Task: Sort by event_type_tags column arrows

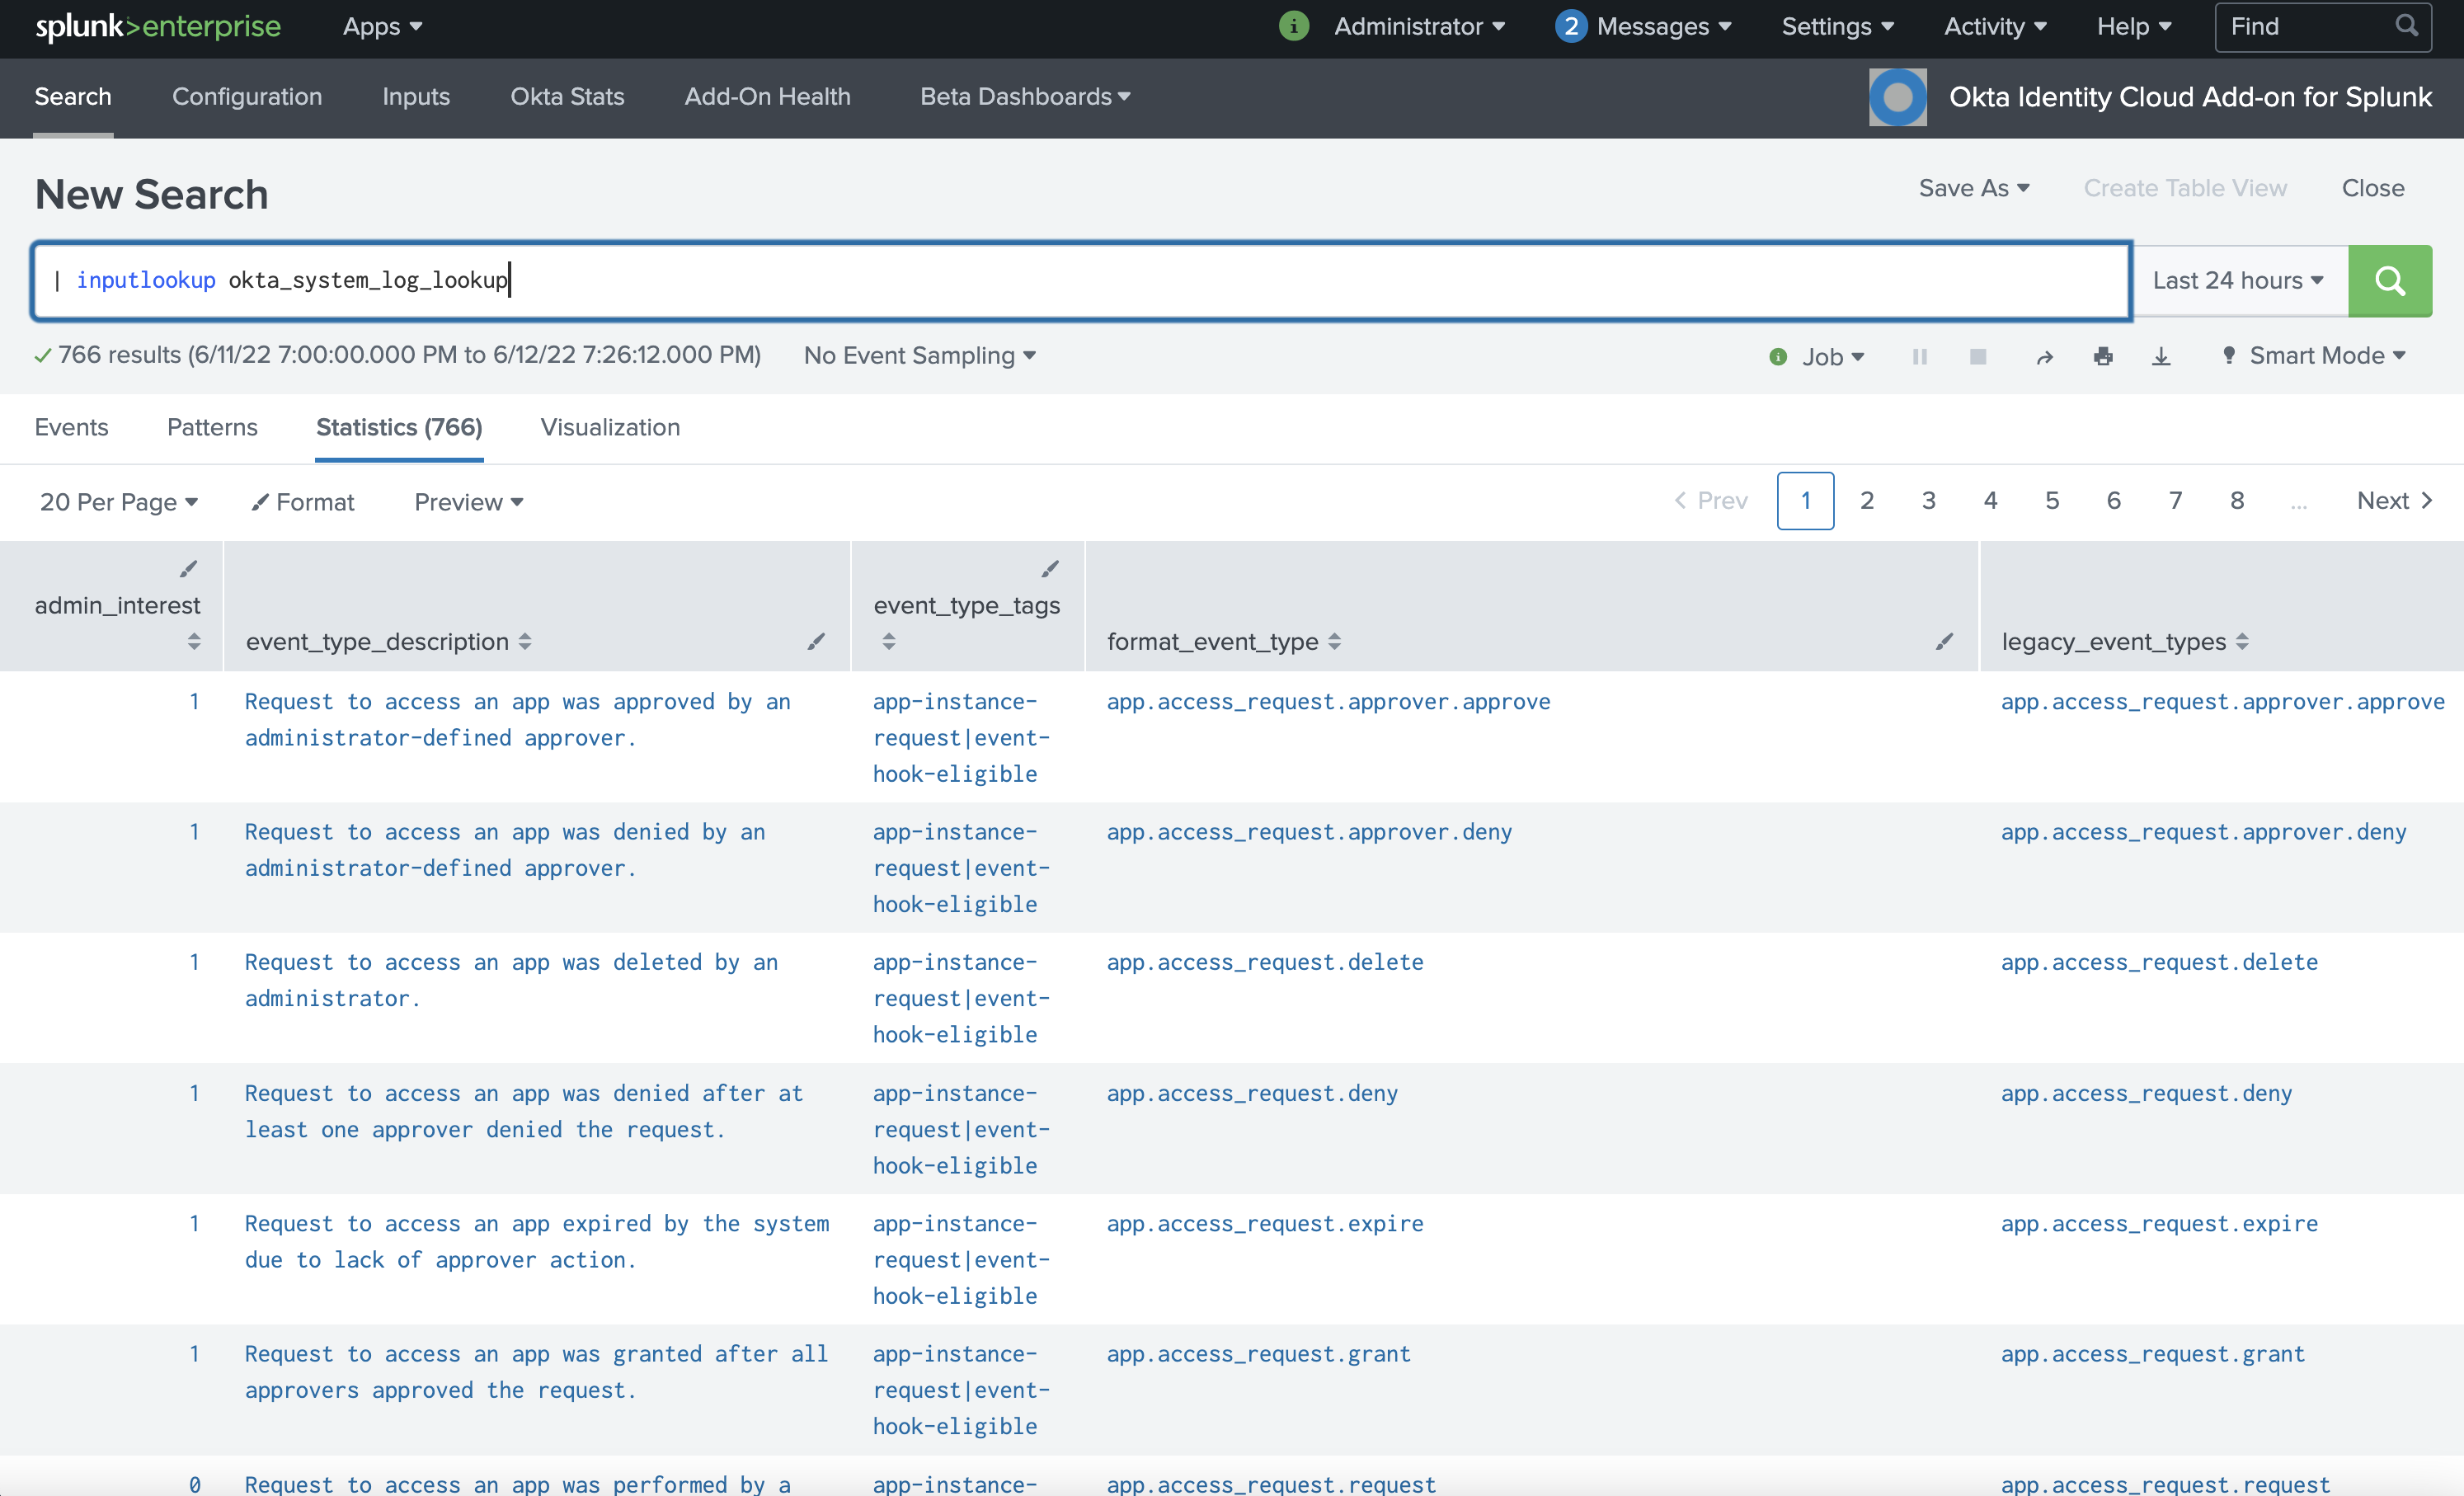Action: (889, 641)
